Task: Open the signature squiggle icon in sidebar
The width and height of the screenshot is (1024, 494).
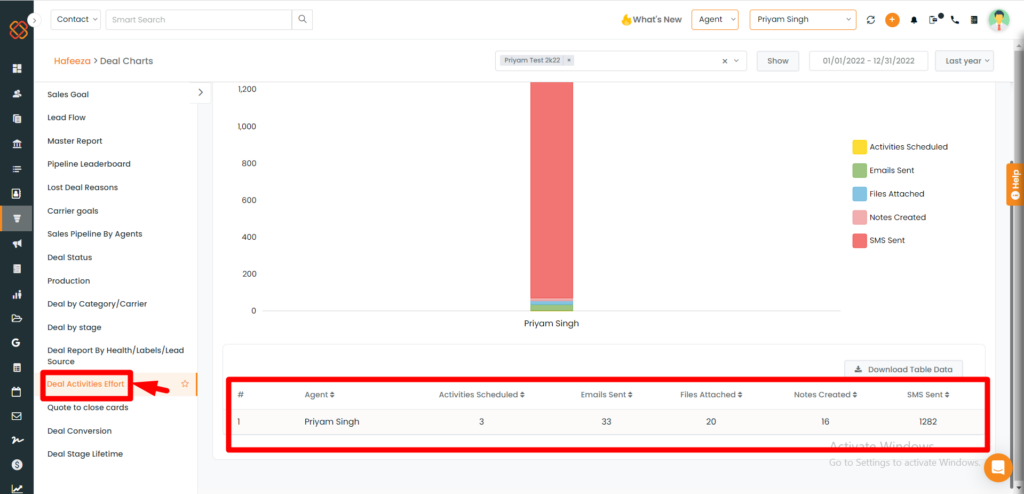Action: (17, 440)
